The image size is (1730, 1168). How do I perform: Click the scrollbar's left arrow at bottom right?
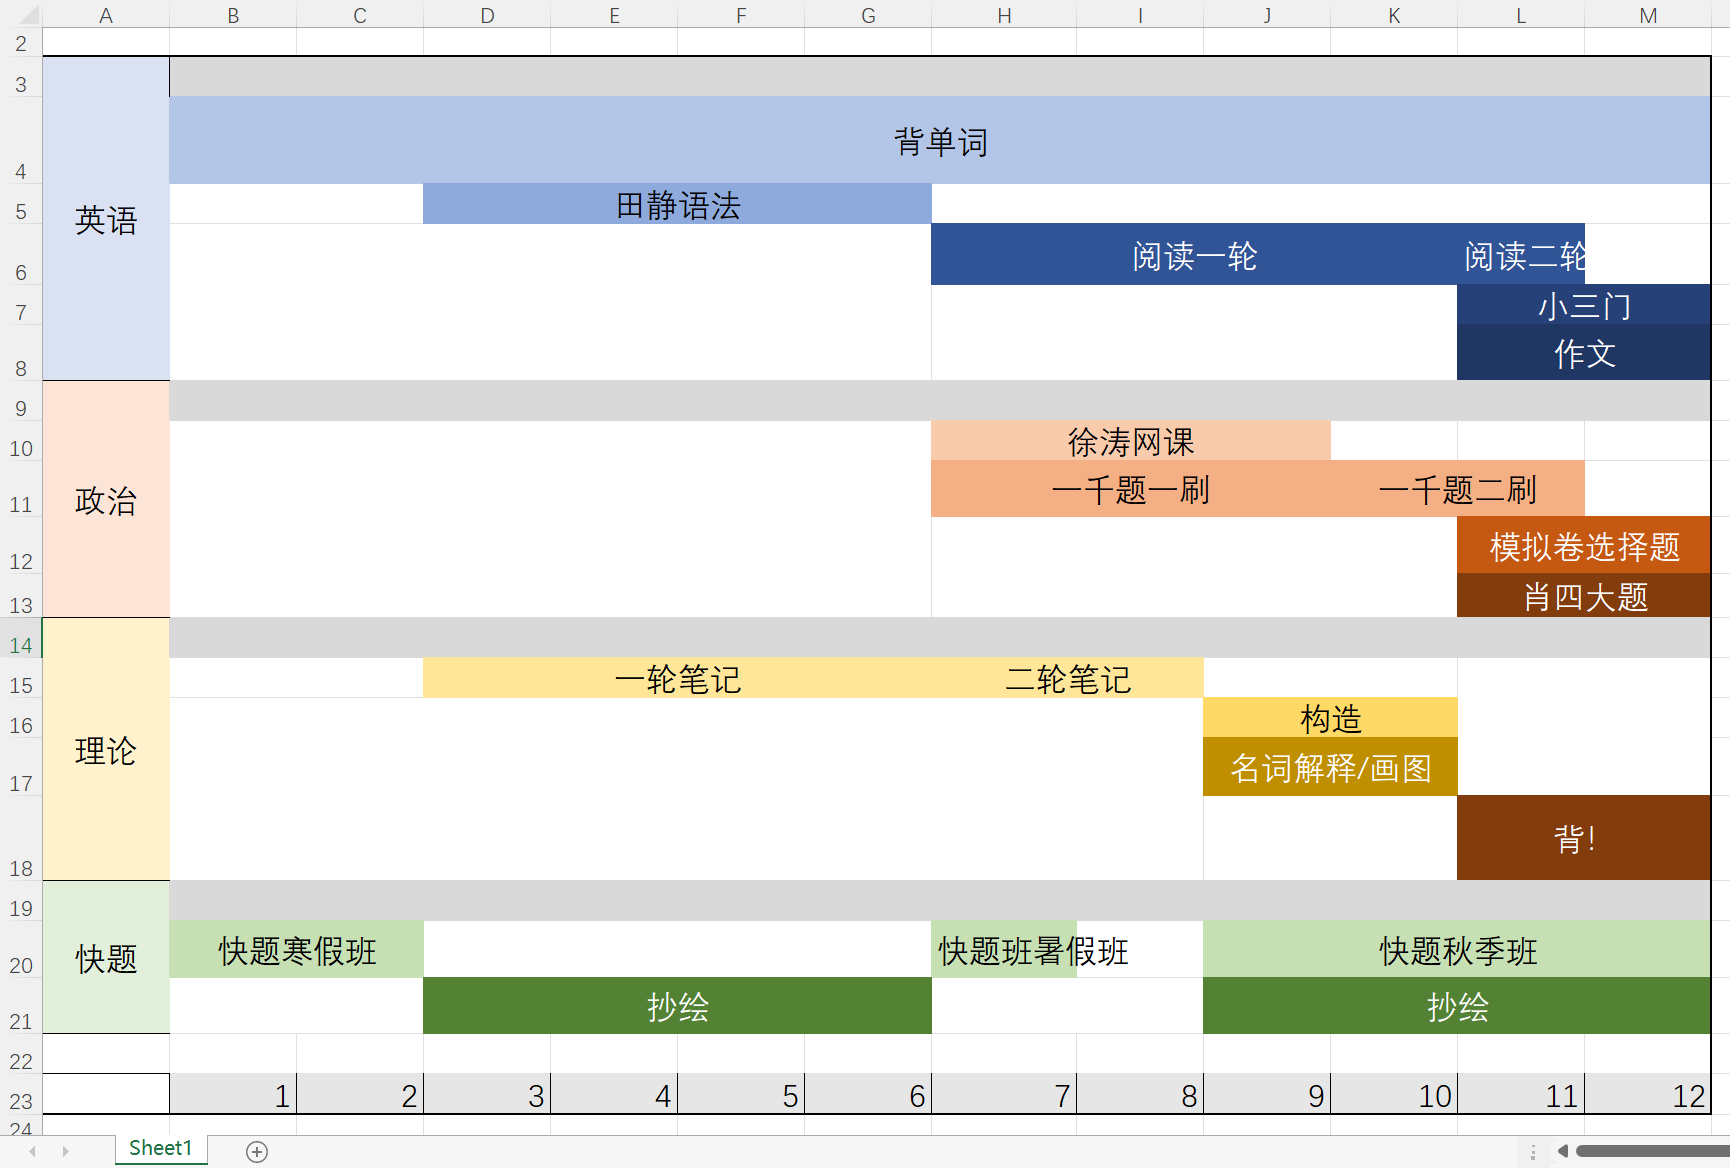click(1565, 1152)
